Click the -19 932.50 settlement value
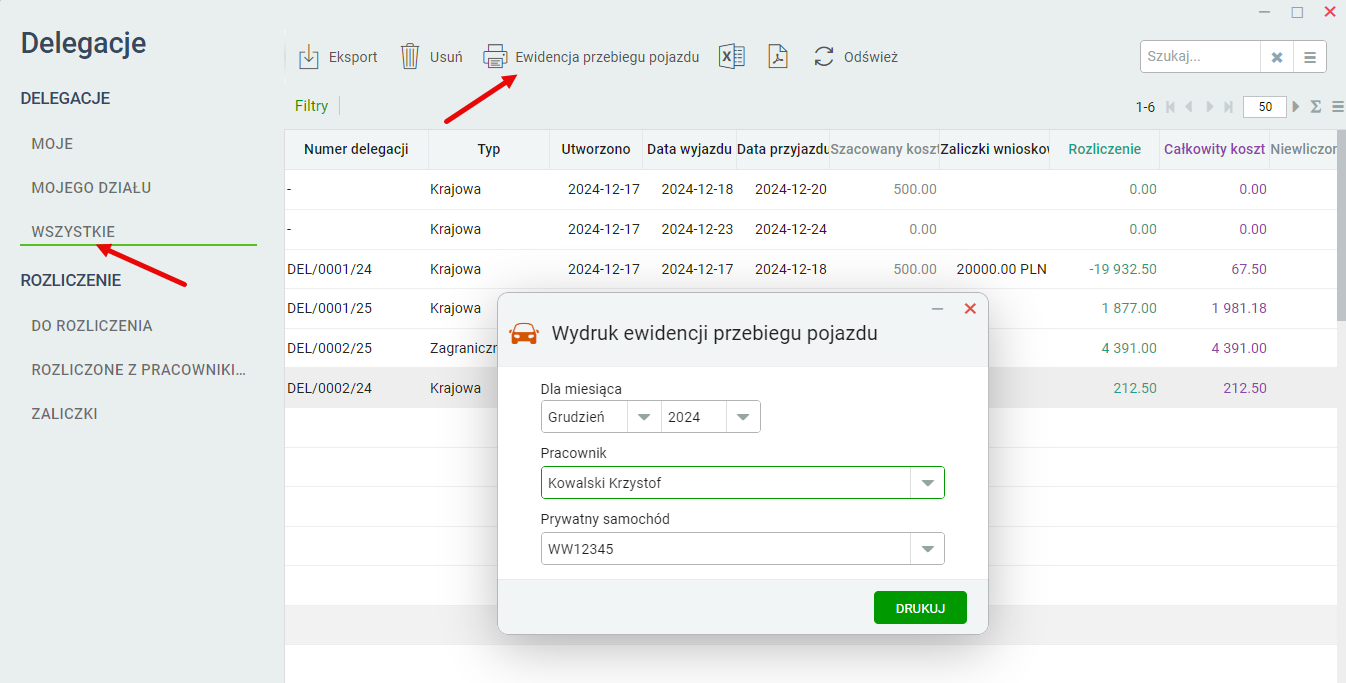 pyautogui.click(x=1123, y=269)
